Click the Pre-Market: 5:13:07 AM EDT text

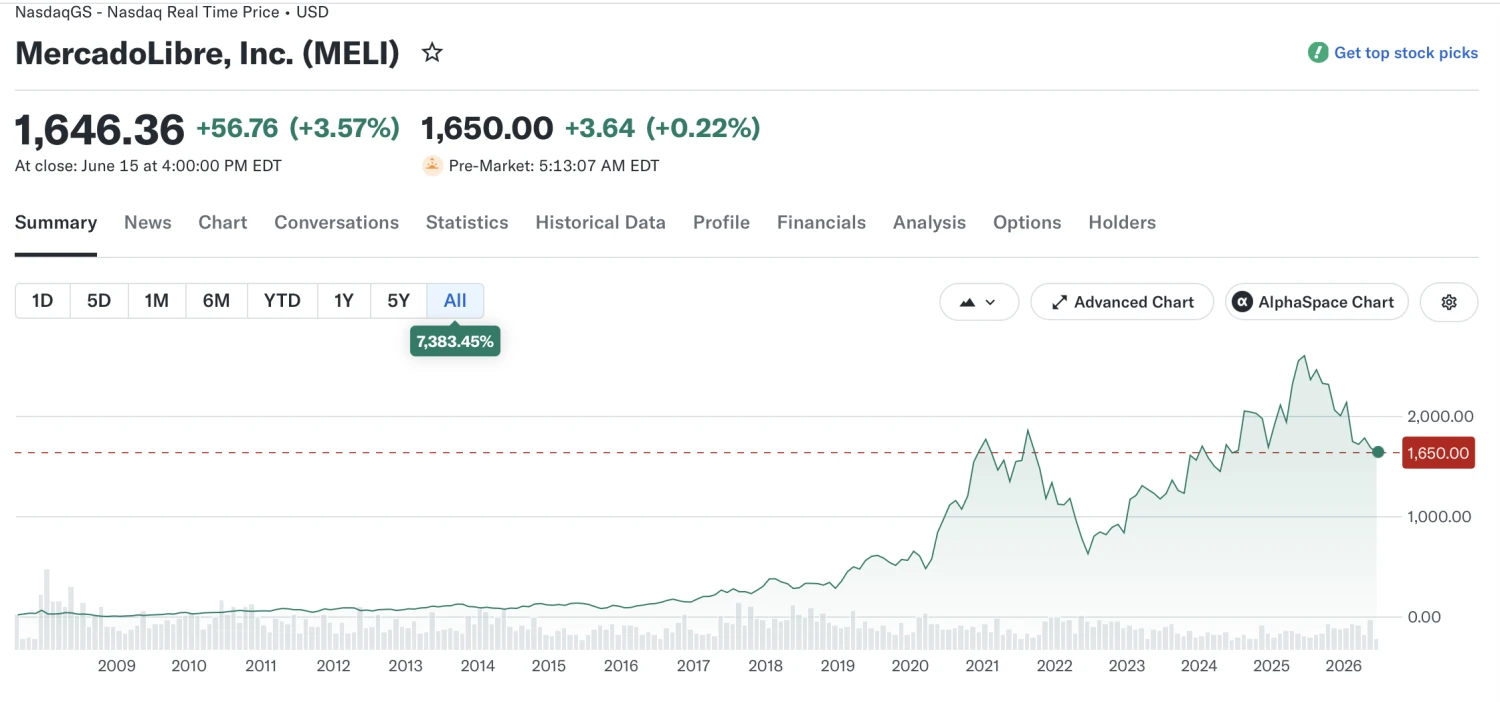(x=554, y=166)
